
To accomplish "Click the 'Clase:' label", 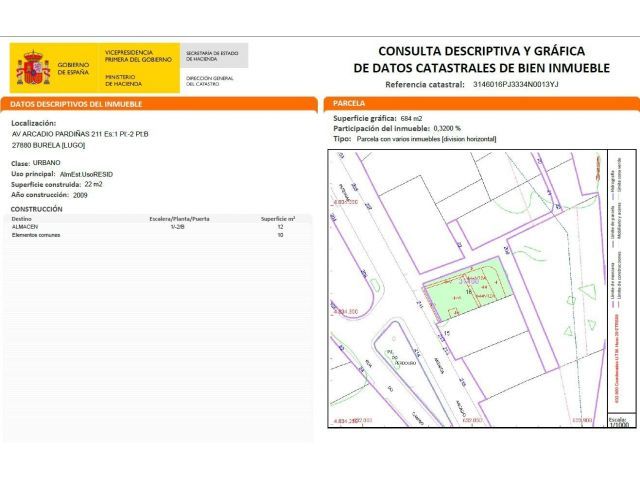I will pos(20,163).
